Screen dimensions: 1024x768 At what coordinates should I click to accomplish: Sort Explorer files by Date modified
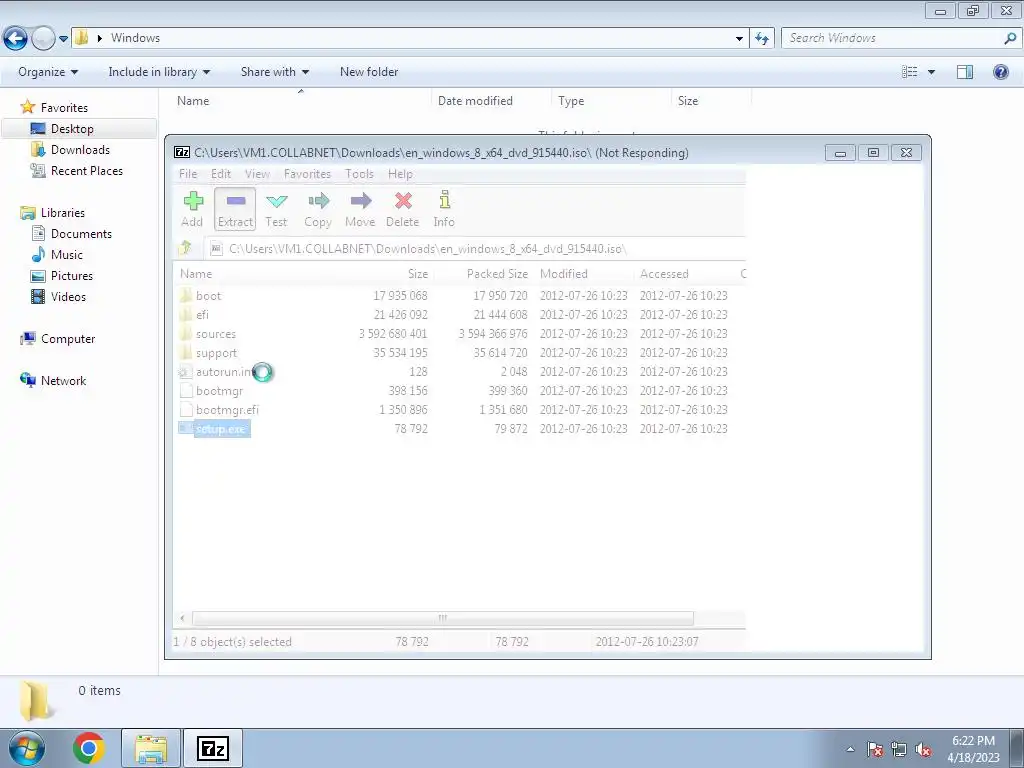475,101
